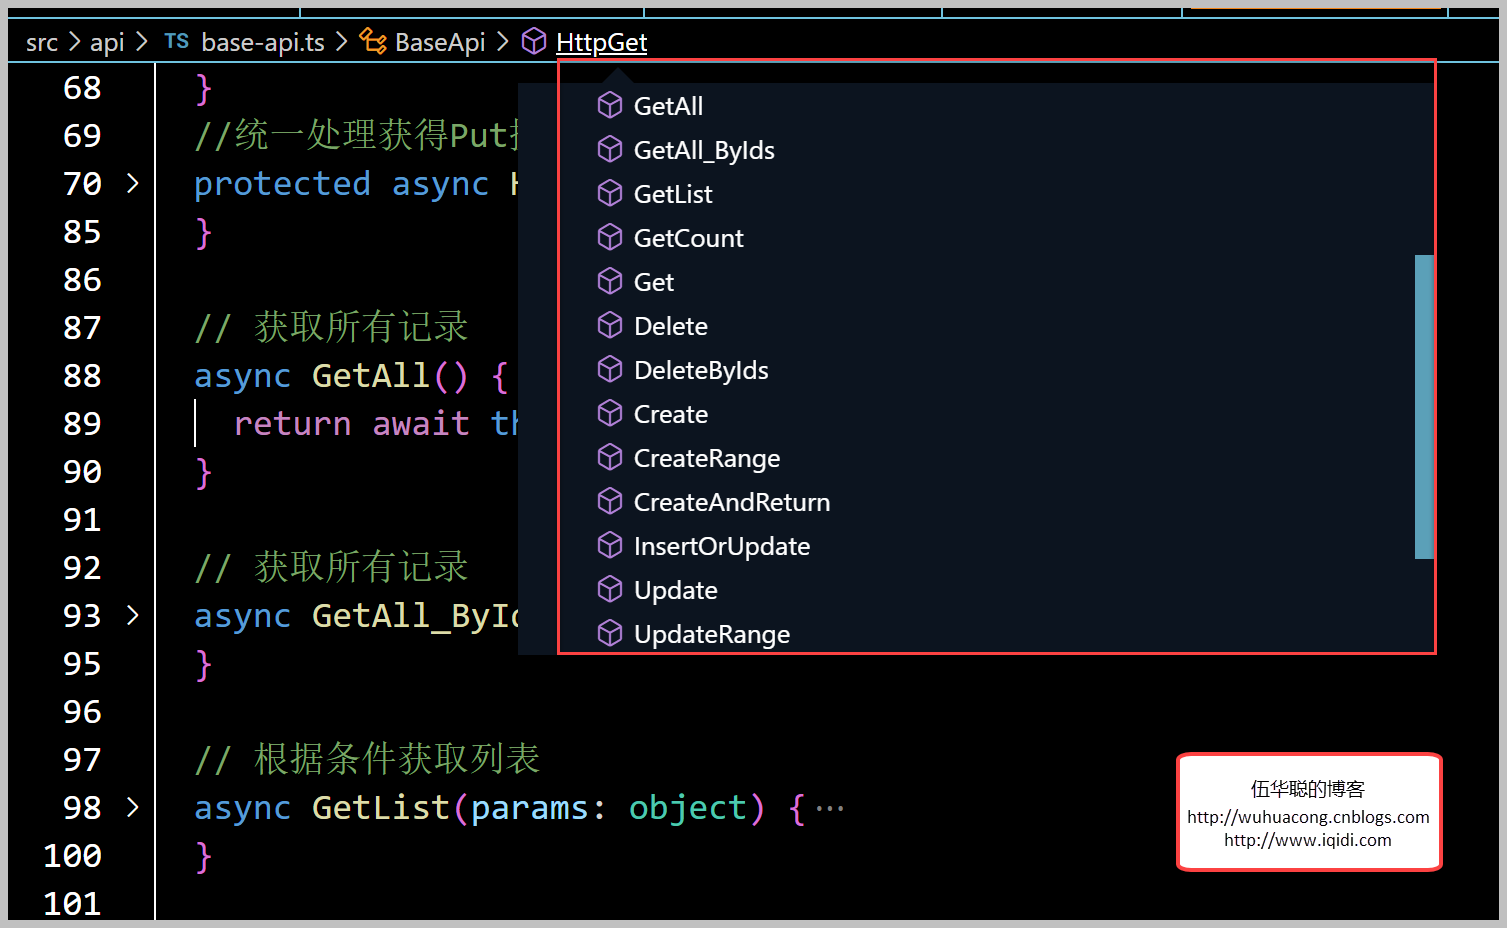Unfold the GetAll_ByIds block at line 93
The width and height of the screenshot is (1507, 928).
133,615
